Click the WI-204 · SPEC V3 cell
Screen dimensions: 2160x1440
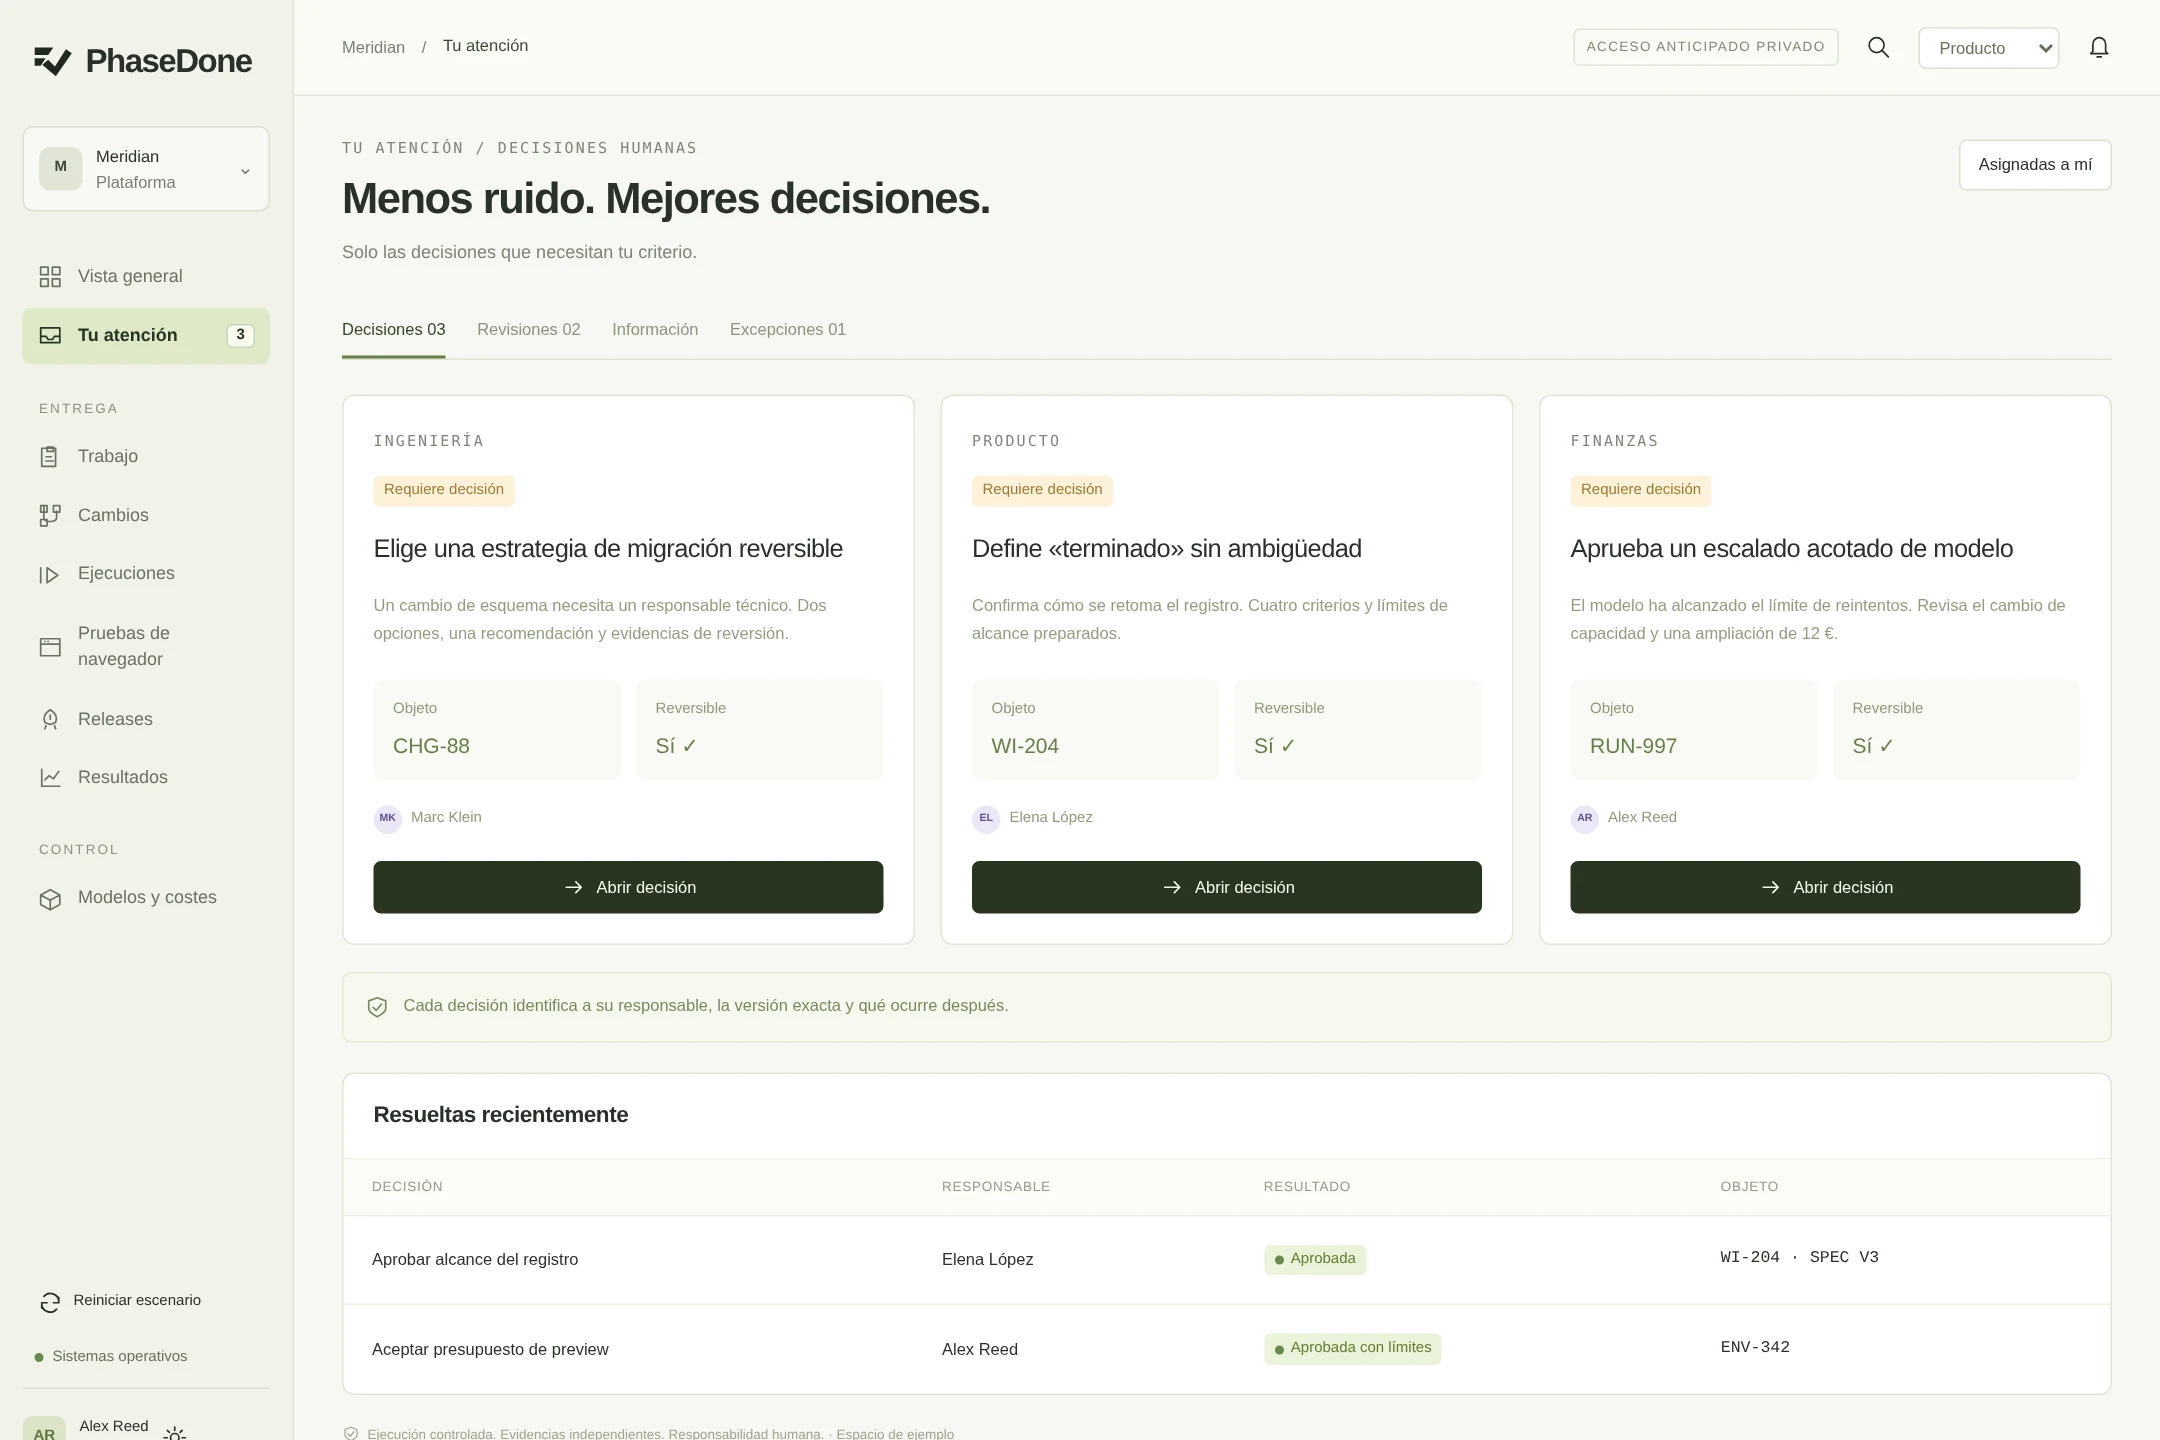click(x=1799, y=1258)
